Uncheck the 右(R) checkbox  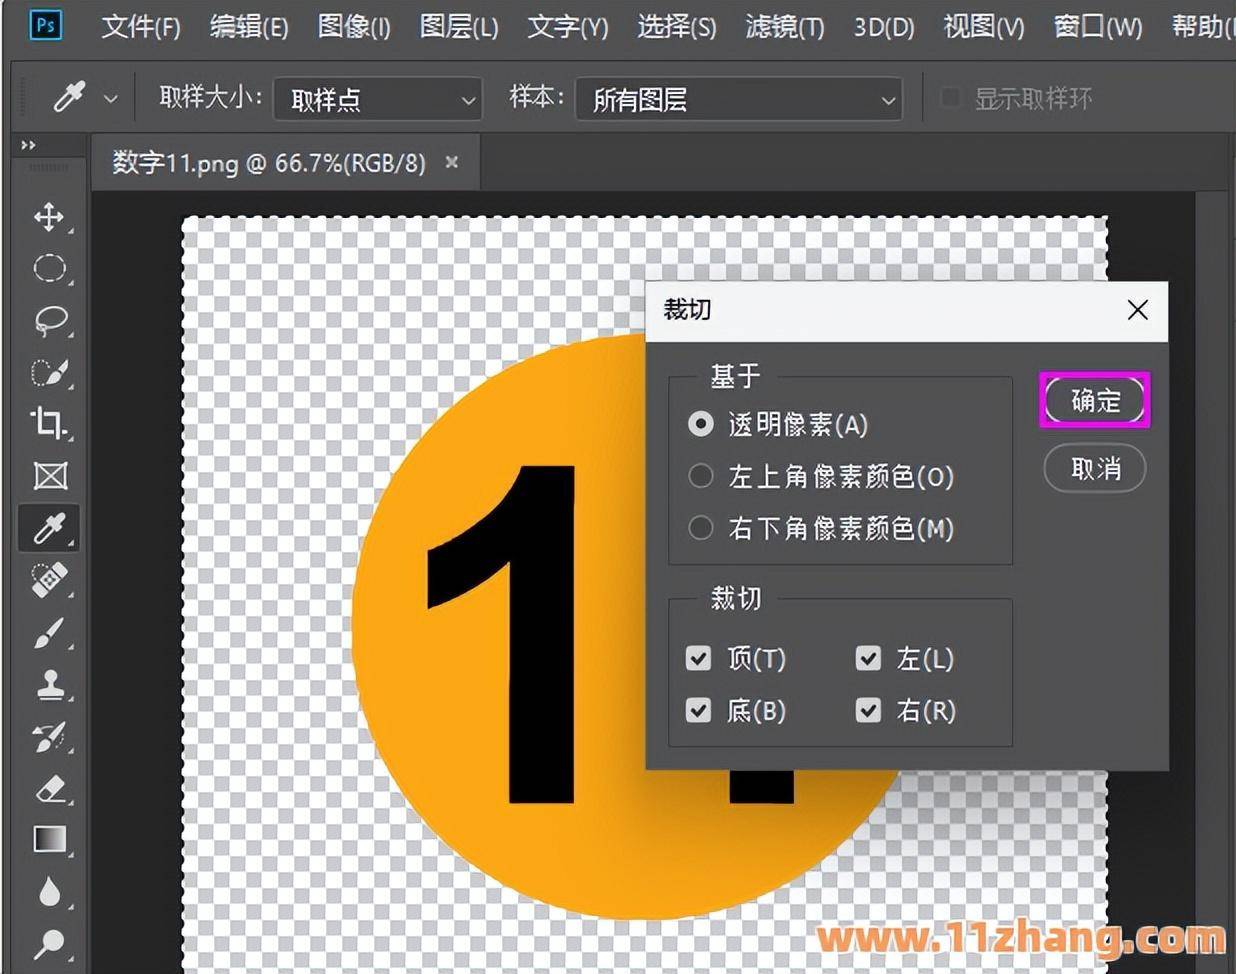868,710
